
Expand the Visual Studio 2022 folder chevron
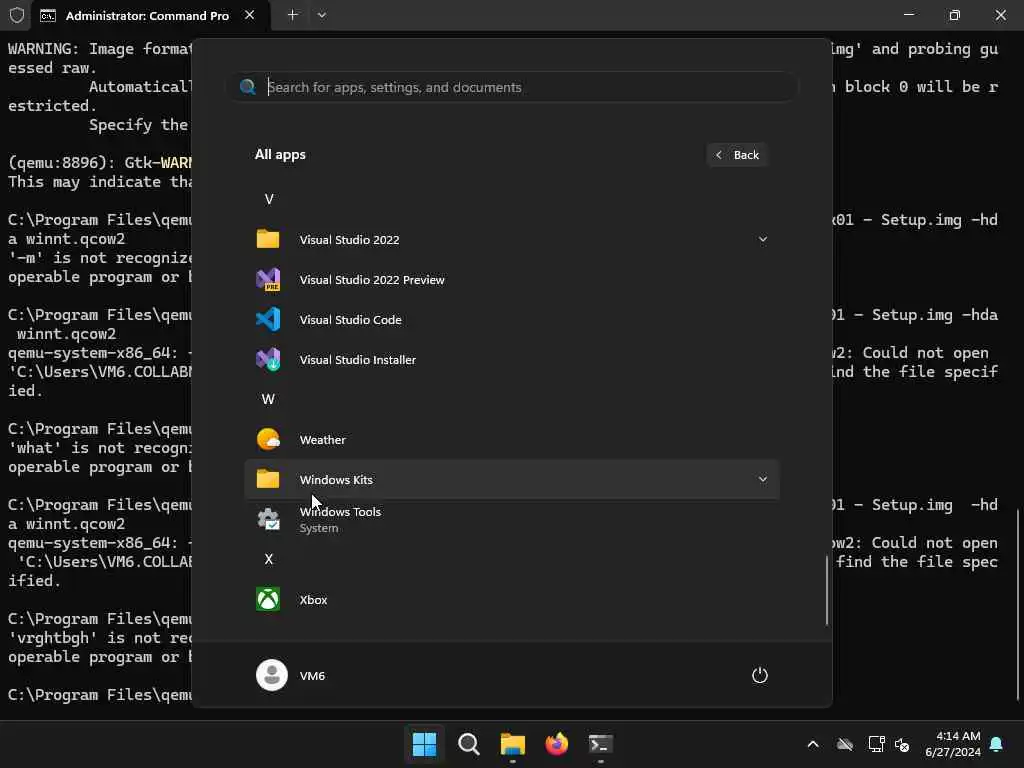point(763,240)
